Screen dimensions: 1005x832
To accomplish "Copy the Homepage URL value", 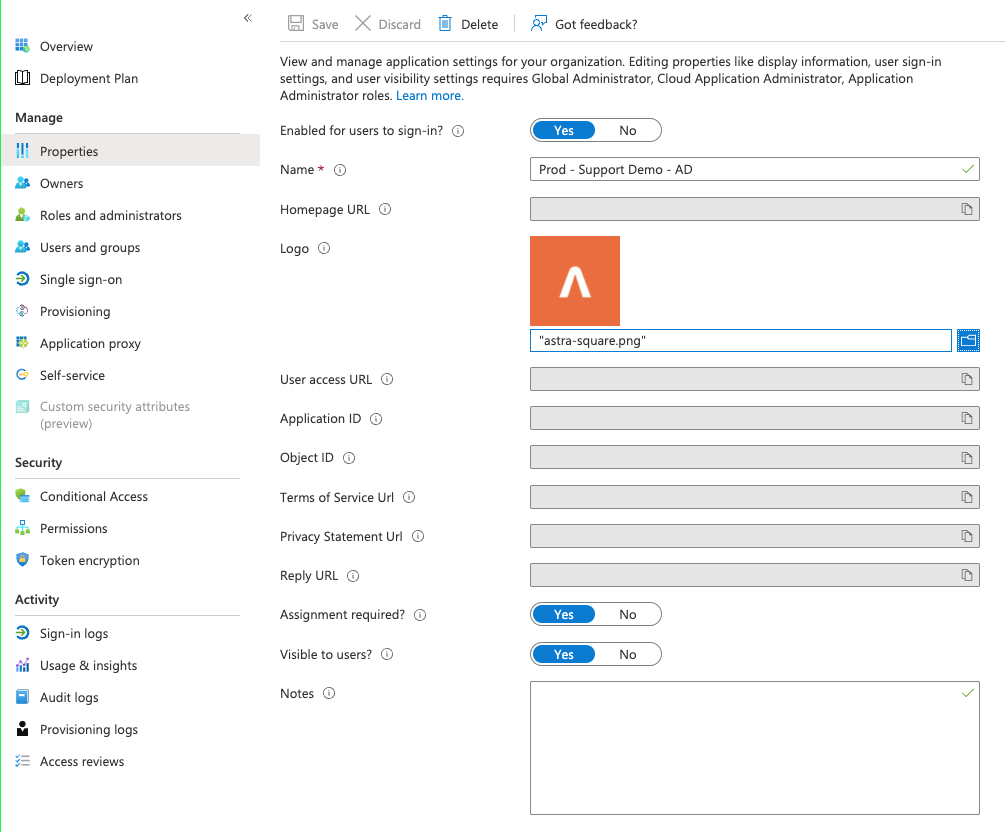I will [x=967, y=209].
